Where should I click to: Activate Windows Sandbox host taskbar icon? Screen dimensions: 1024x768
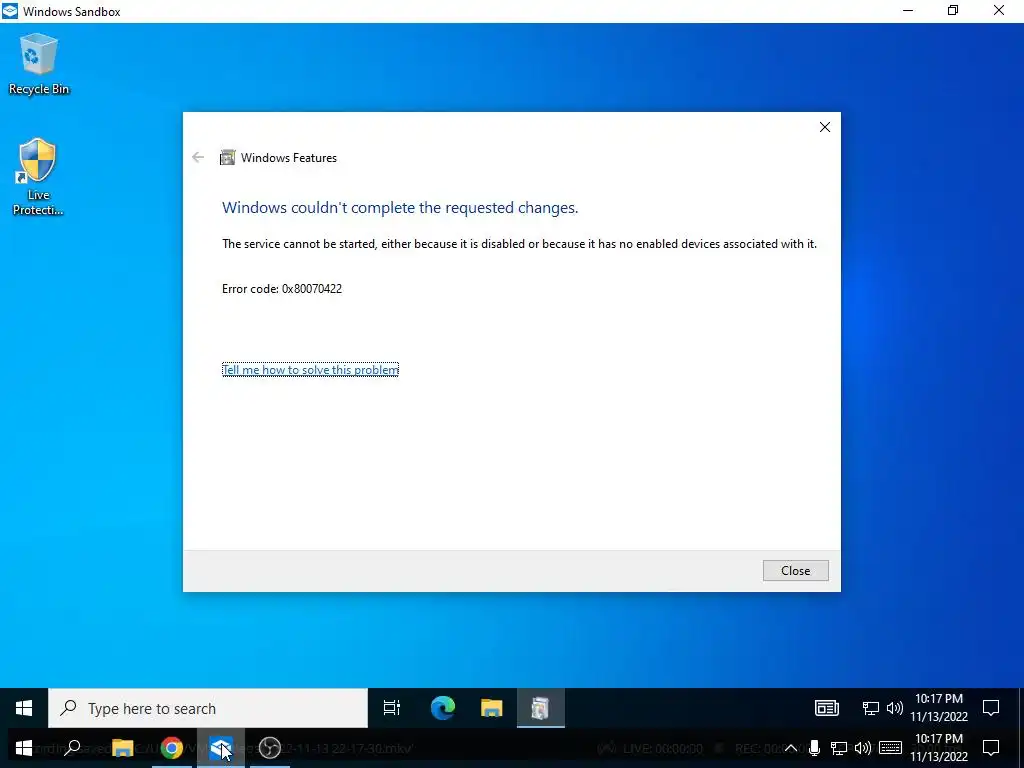[221, 748]
